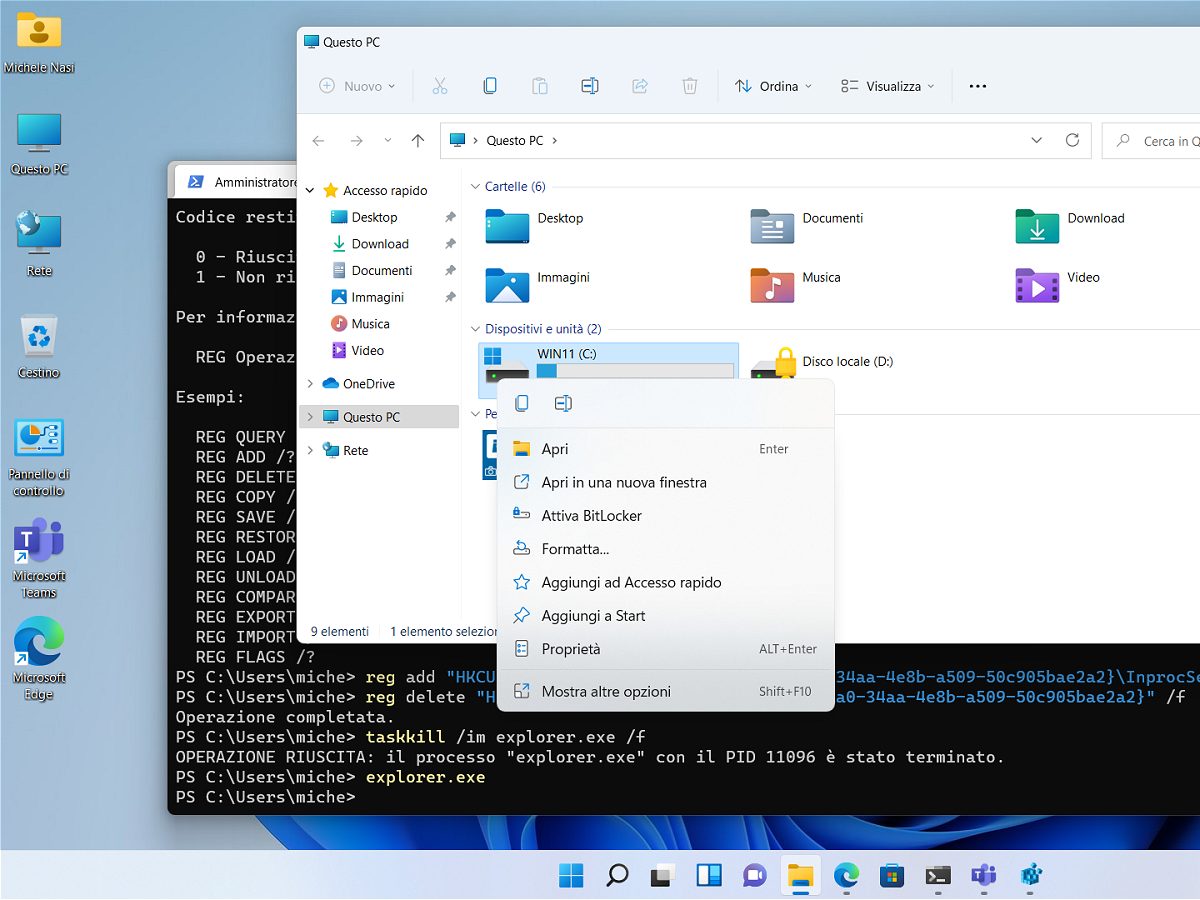Open the Visualizza dropdown
1200x900 pixels.
[888, 86]
